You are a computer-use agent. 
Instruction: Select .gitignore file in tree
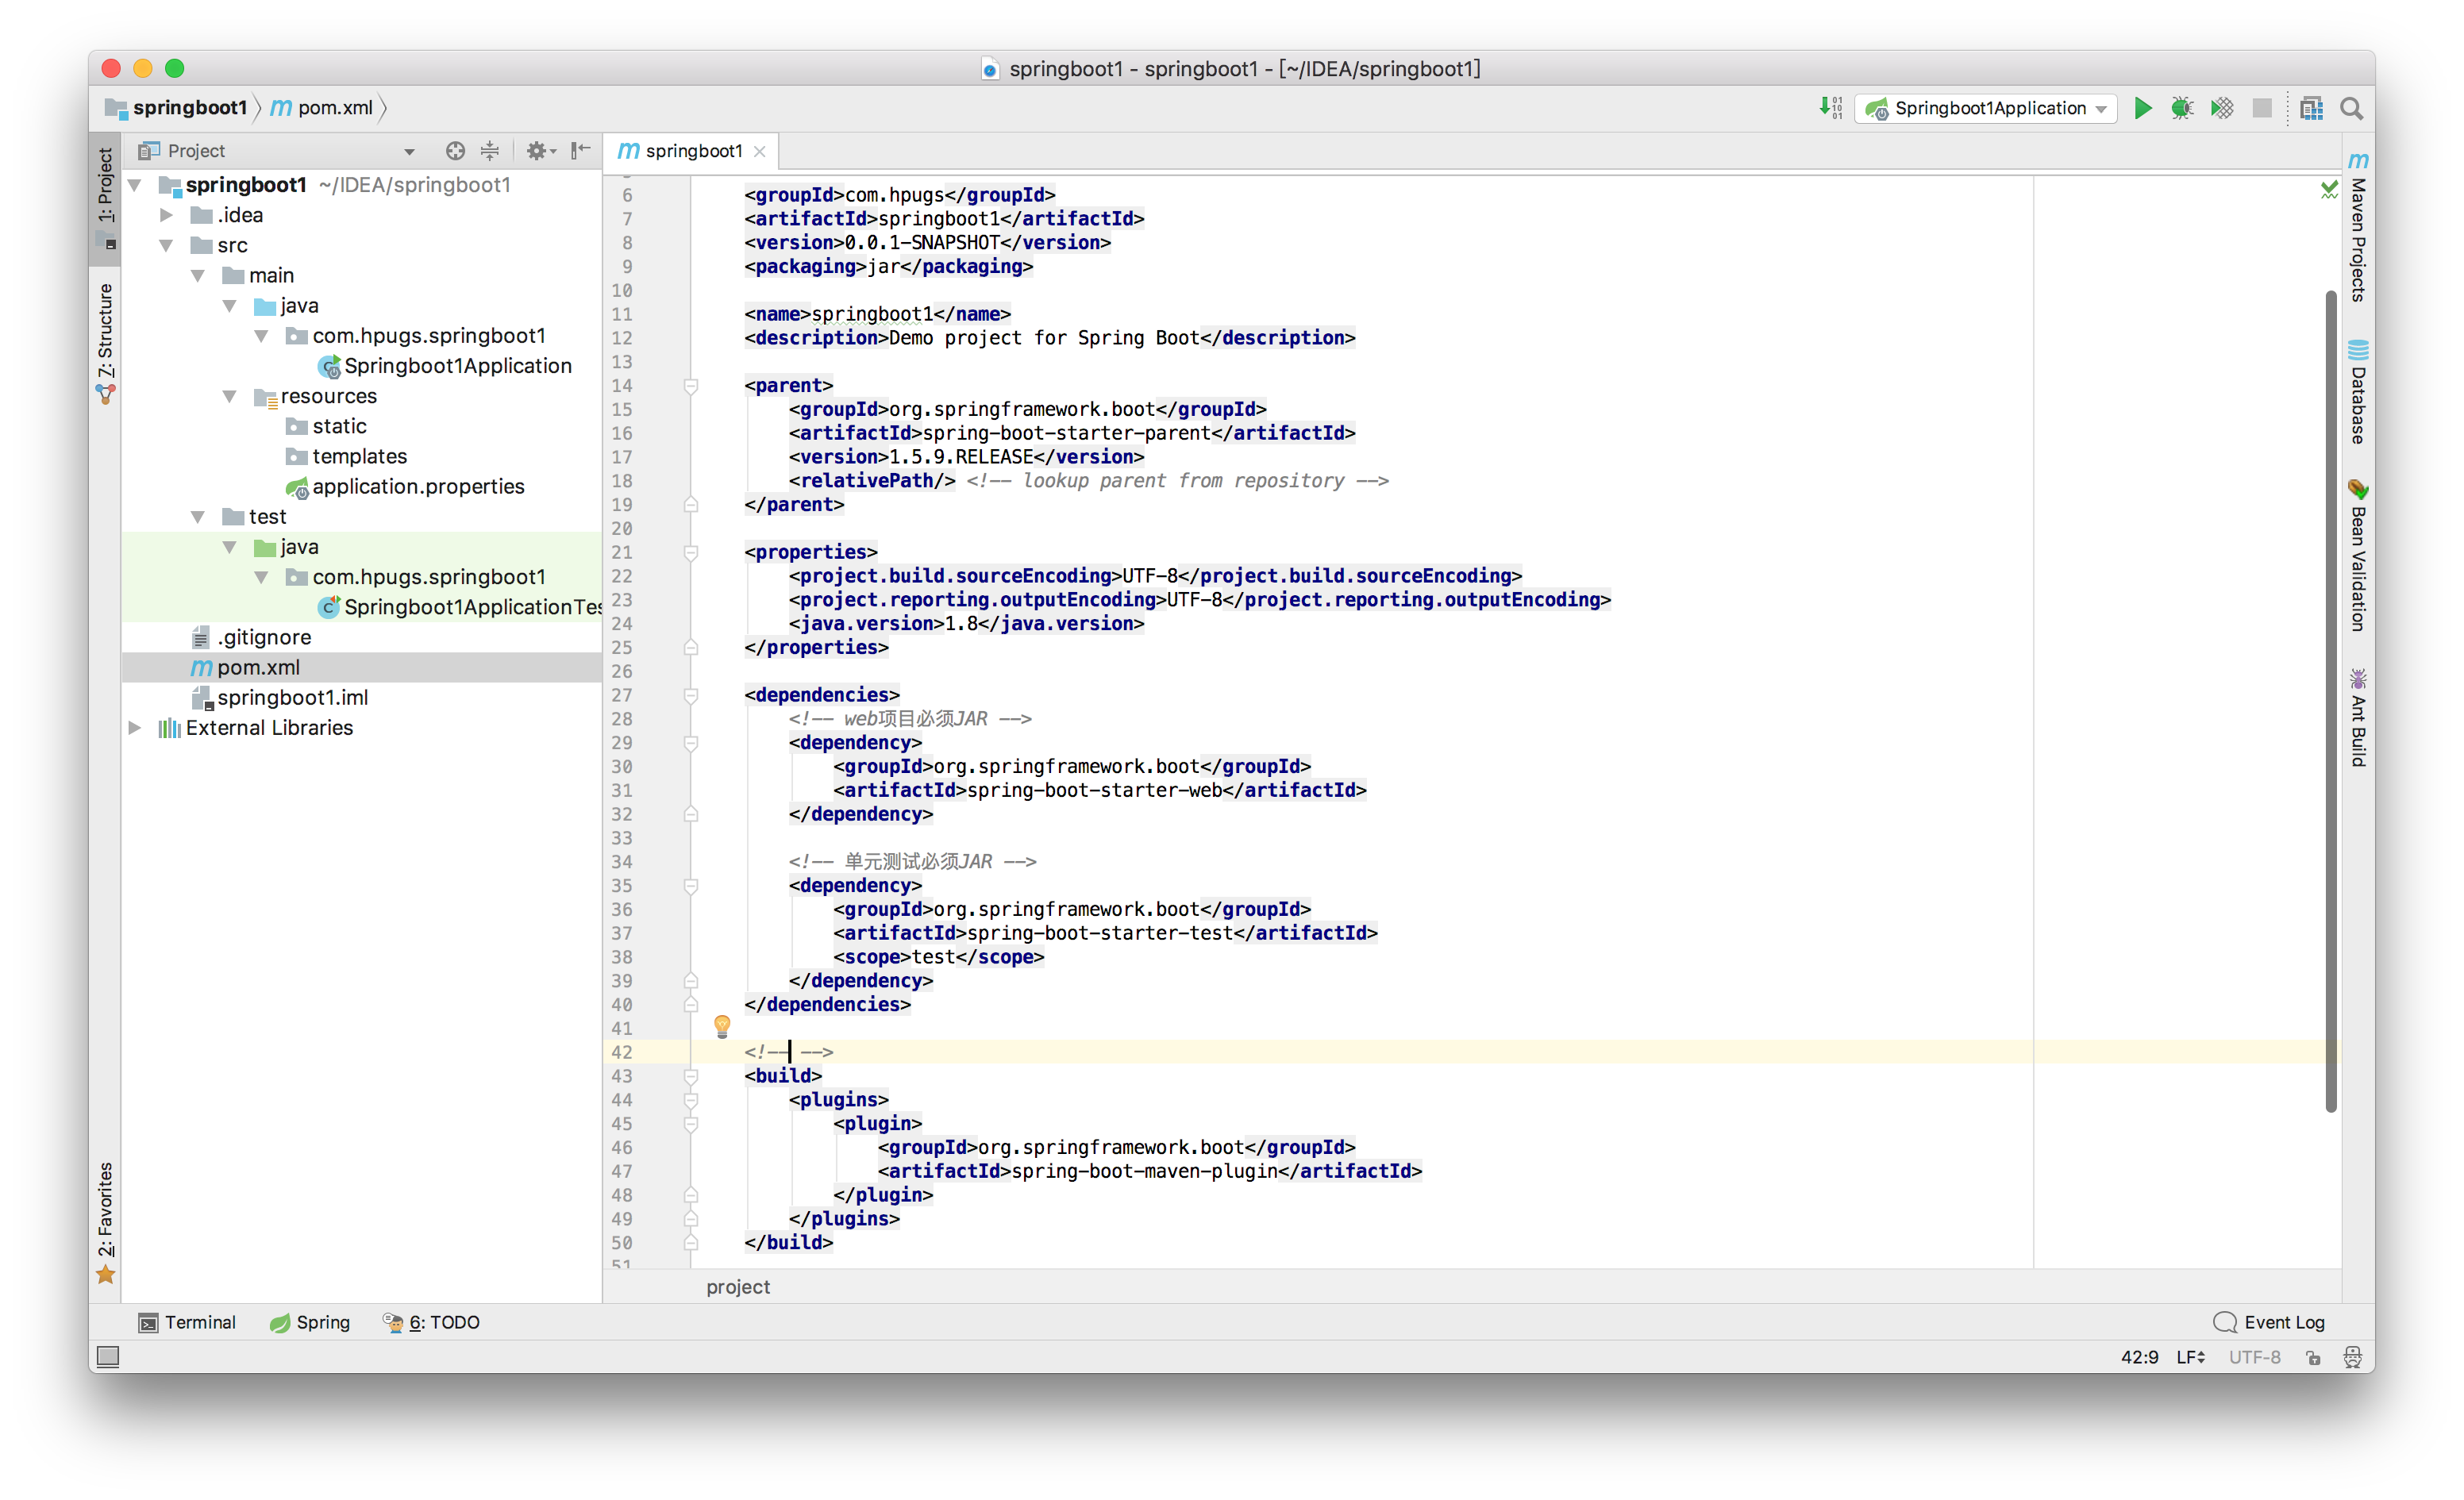pyautogui.click(x=251, y=638)
